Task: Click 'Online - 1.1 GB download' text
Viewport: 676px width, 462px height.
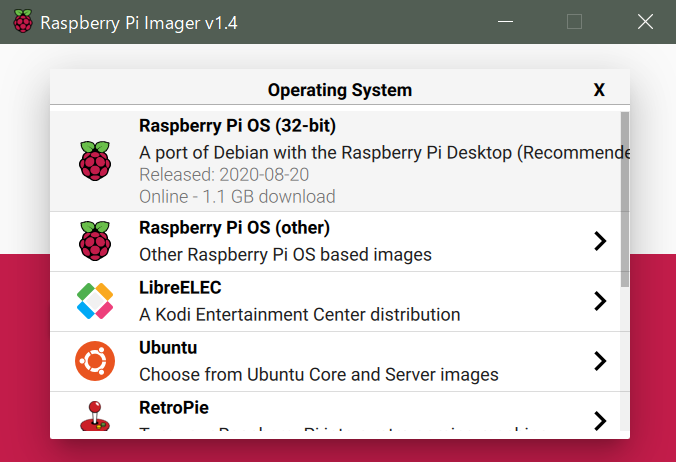Action: [237, 197]
